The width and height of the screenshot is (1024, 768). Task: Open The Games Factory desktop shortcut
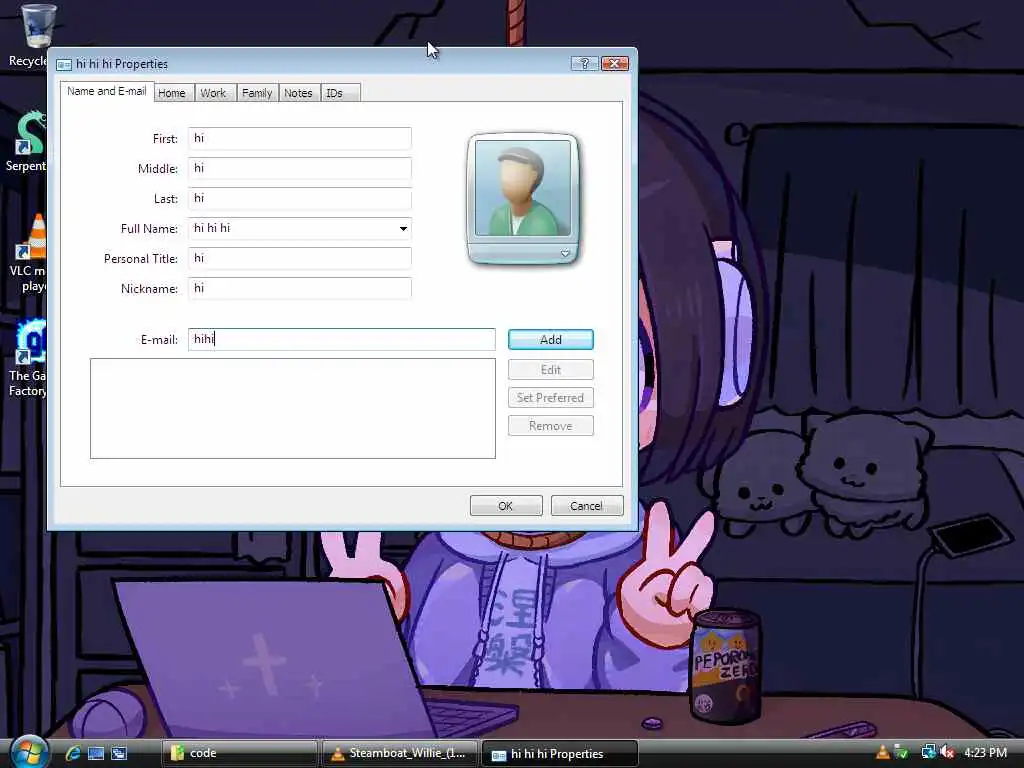click(x=27, y=358)
